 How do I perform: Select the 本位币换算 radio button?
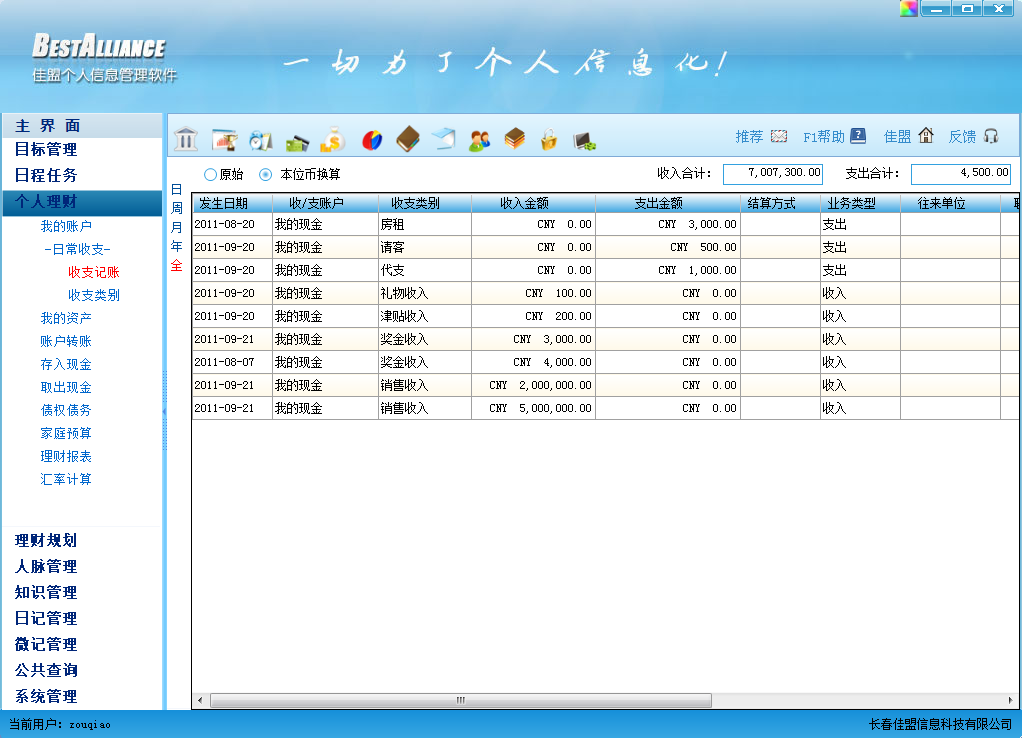(x=265, y=174)
